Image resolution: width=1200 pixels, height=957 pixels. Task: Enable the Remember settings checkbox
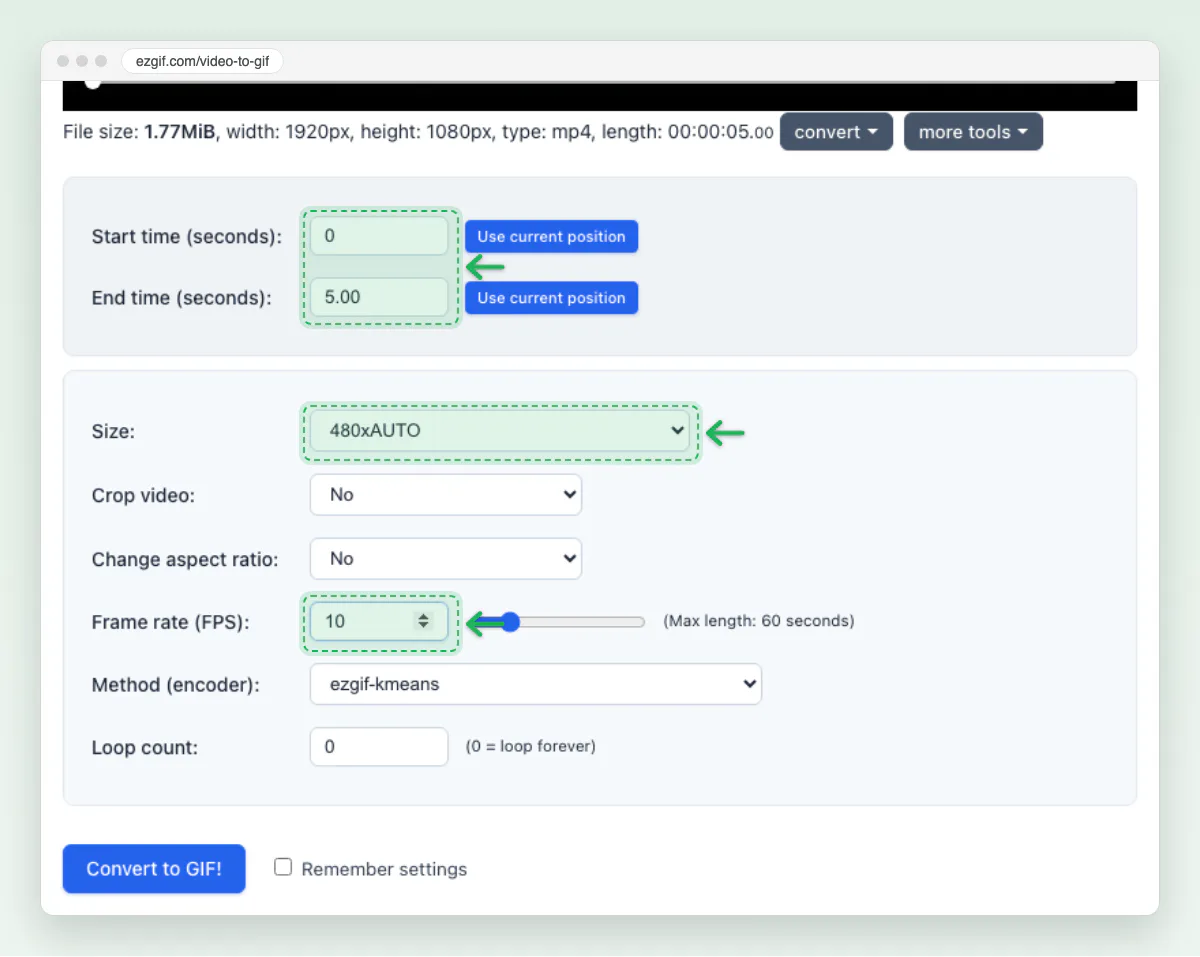pos(283,867)
